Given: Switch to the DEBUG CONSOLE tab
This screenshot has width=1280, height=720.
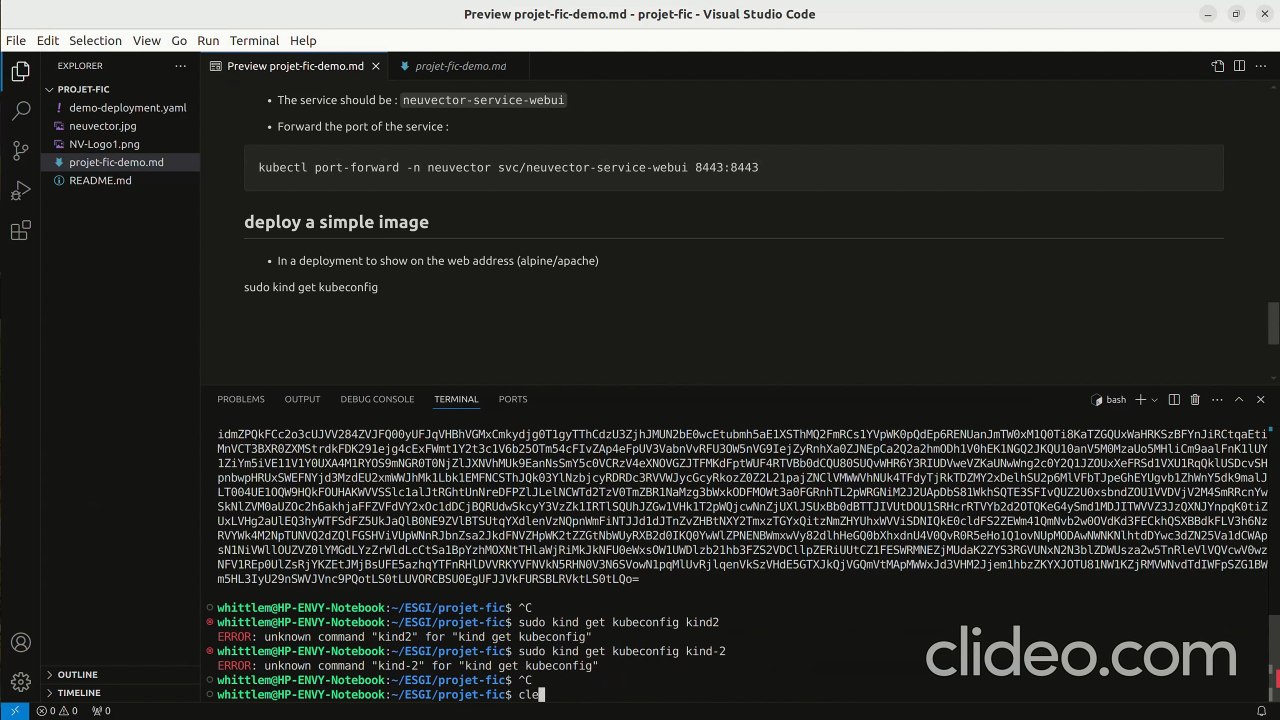Looking at the screenshot, I should 377,399.
